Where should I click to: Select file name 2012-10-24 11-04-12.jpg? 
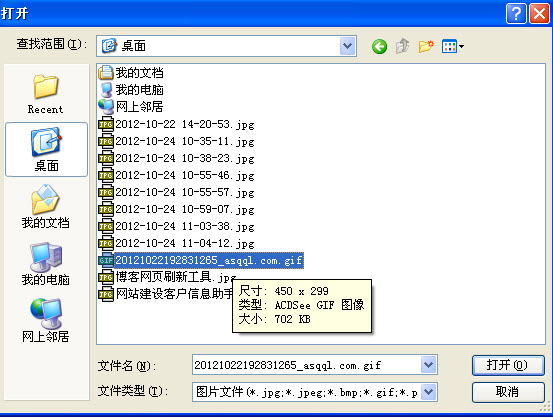[185, 243]
